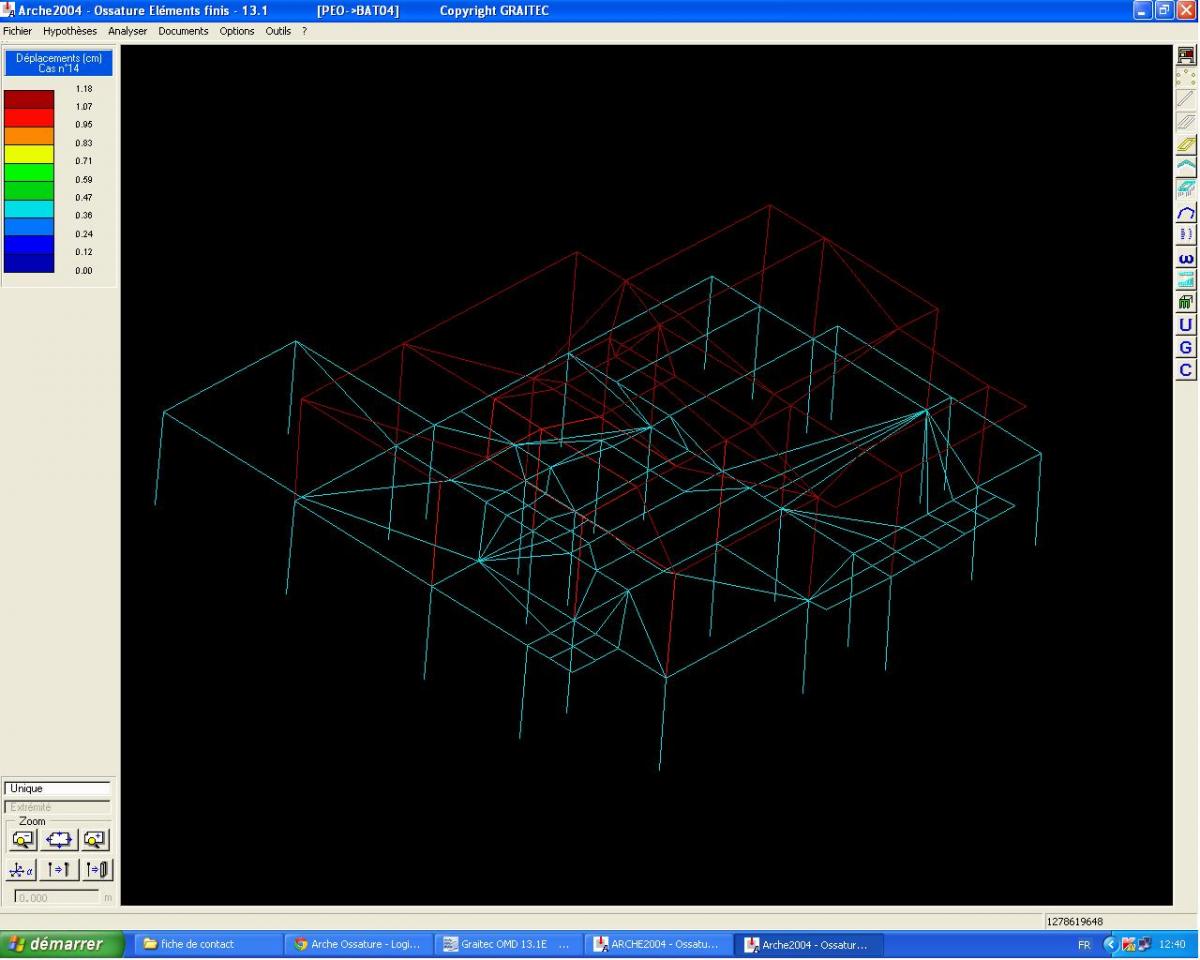Viewport: 1200px width, 960px height.
Task: Click the zoom extents arrows button
Action: coord(59,839)
